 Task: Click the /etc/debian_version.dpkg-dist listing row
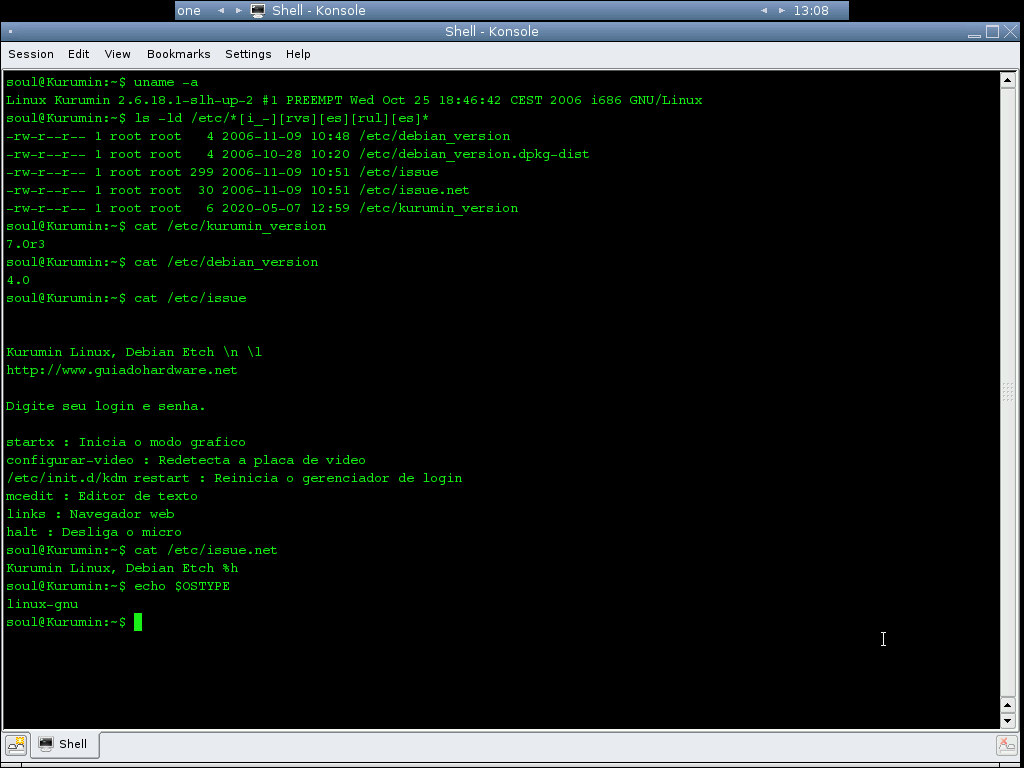298,154
